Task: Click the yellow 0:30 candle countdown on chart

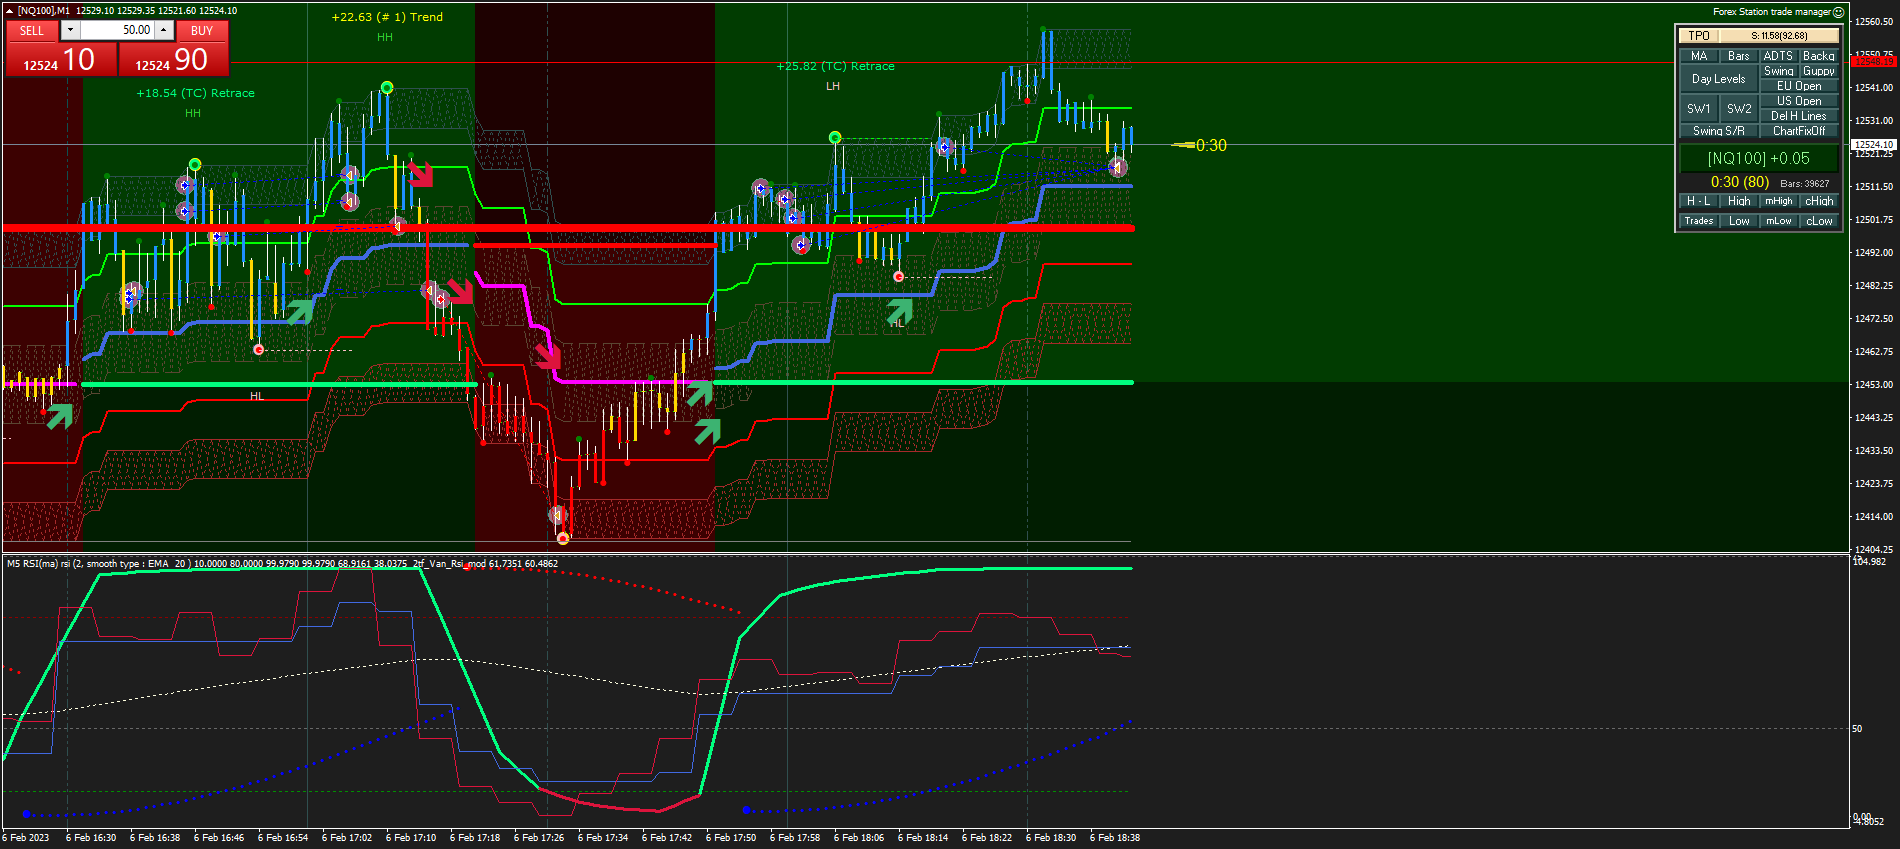Action: [x=1211, y=145]
